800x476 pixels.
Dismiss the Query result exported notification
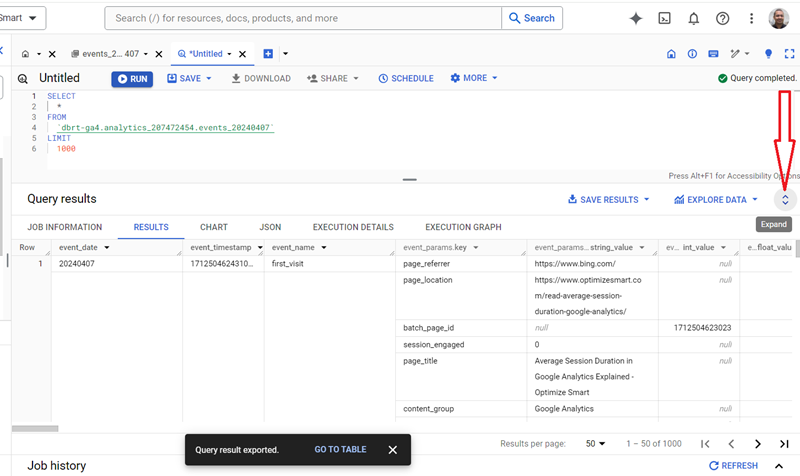[393, 450]
